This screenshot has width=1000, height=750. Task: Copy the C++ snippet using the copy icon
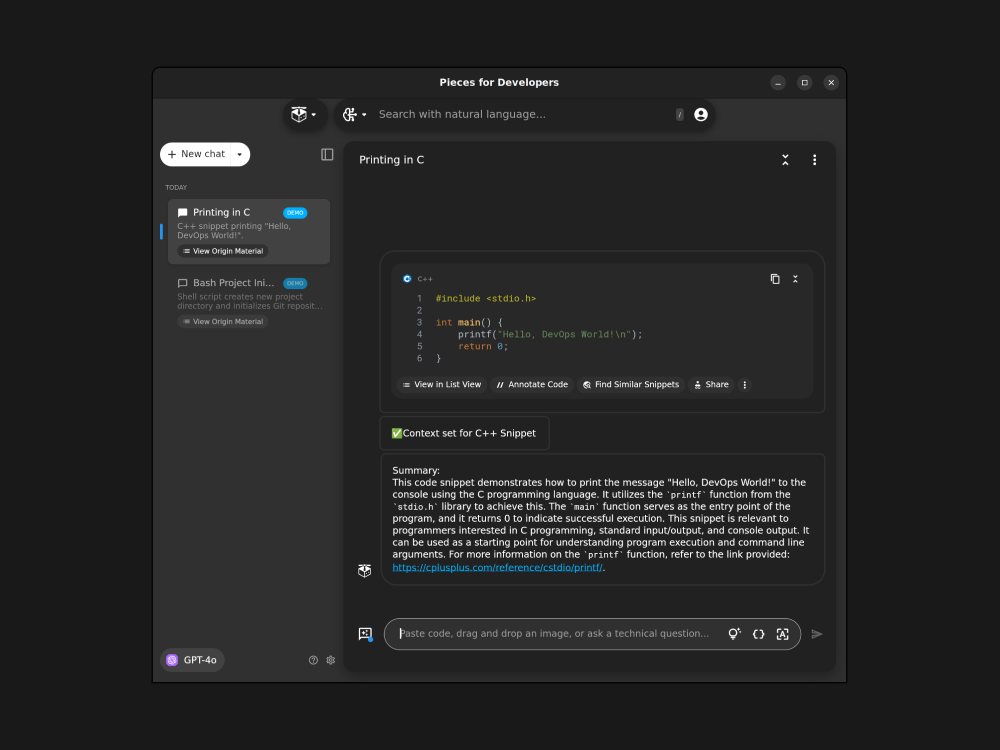coord(773,278)
